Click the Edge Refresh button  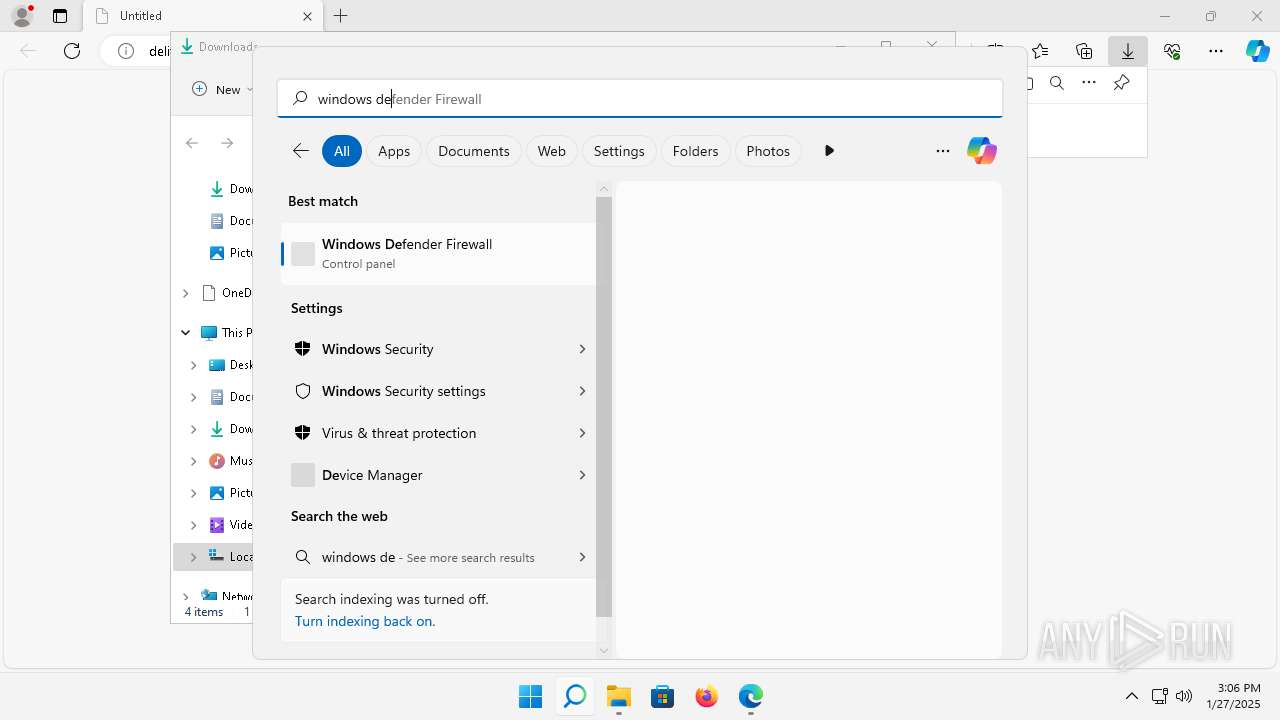[x=72, y=51]
